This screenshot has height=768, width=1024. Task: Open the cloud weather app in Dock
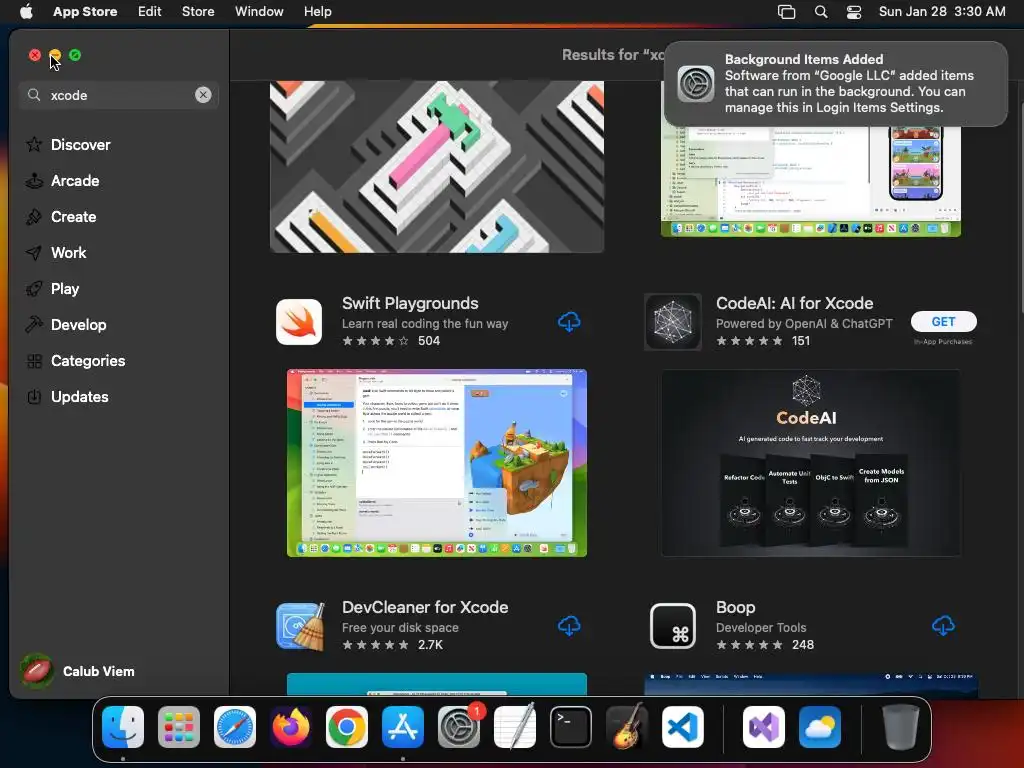pos(820,727)
